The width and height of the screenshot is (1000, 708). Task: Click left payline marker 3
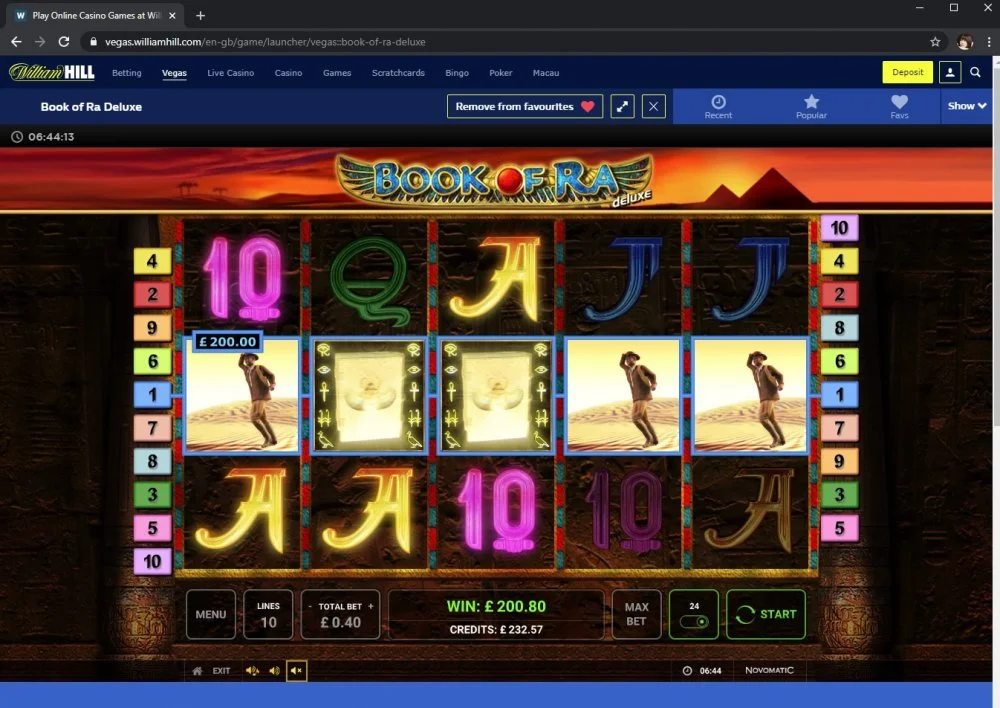[152, 494]
